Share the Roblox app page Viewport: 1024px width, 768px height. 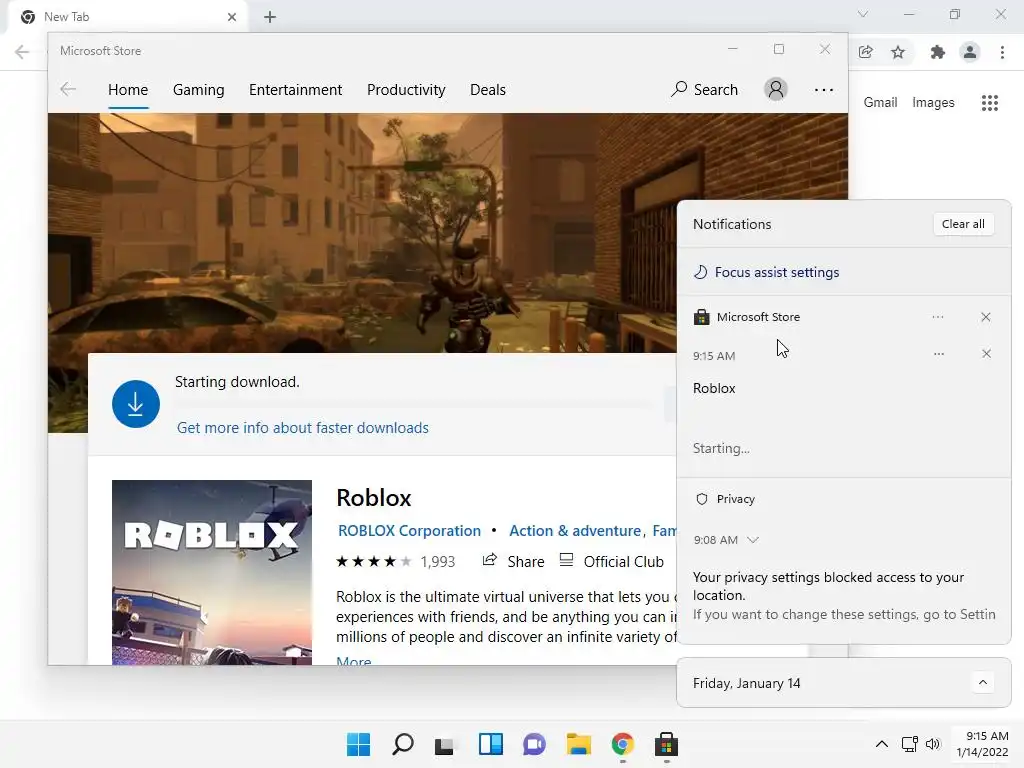click(x=513, y=561)
